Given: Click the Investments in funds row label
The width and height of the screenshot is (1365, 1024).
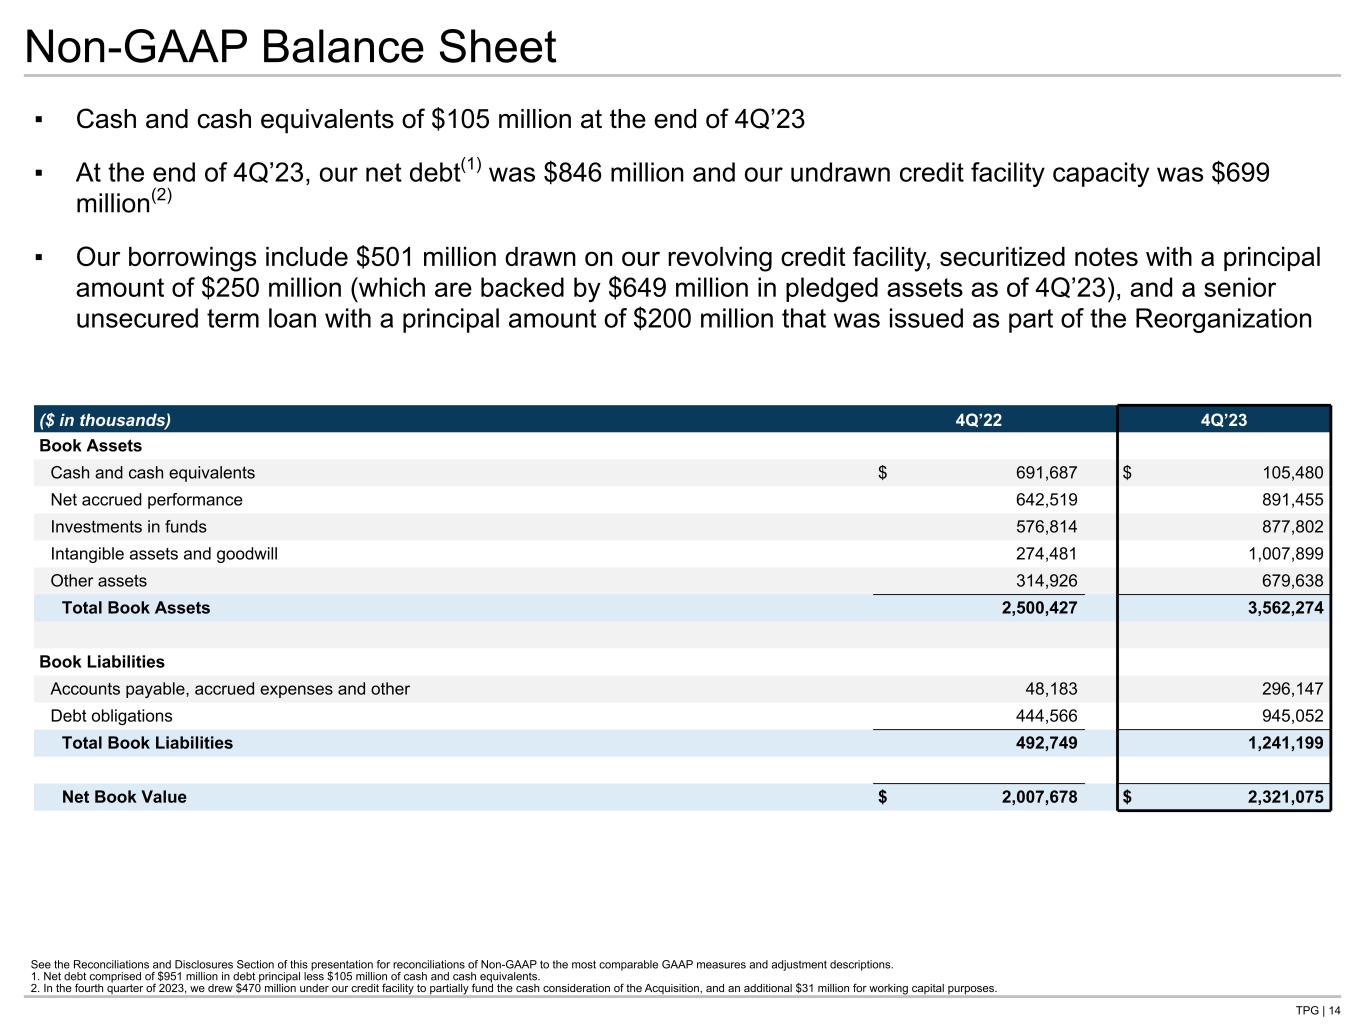Looking at the screenshot, I should 128,527.
